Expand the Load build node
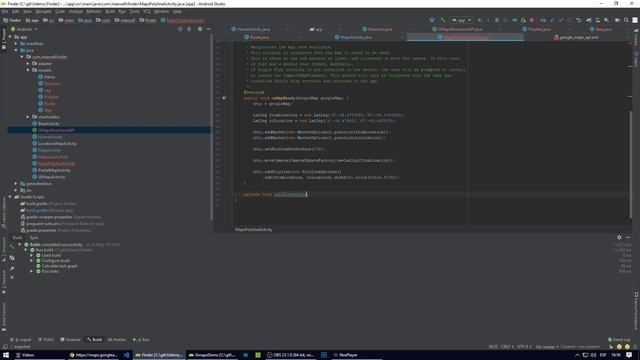 click(32, 255)
